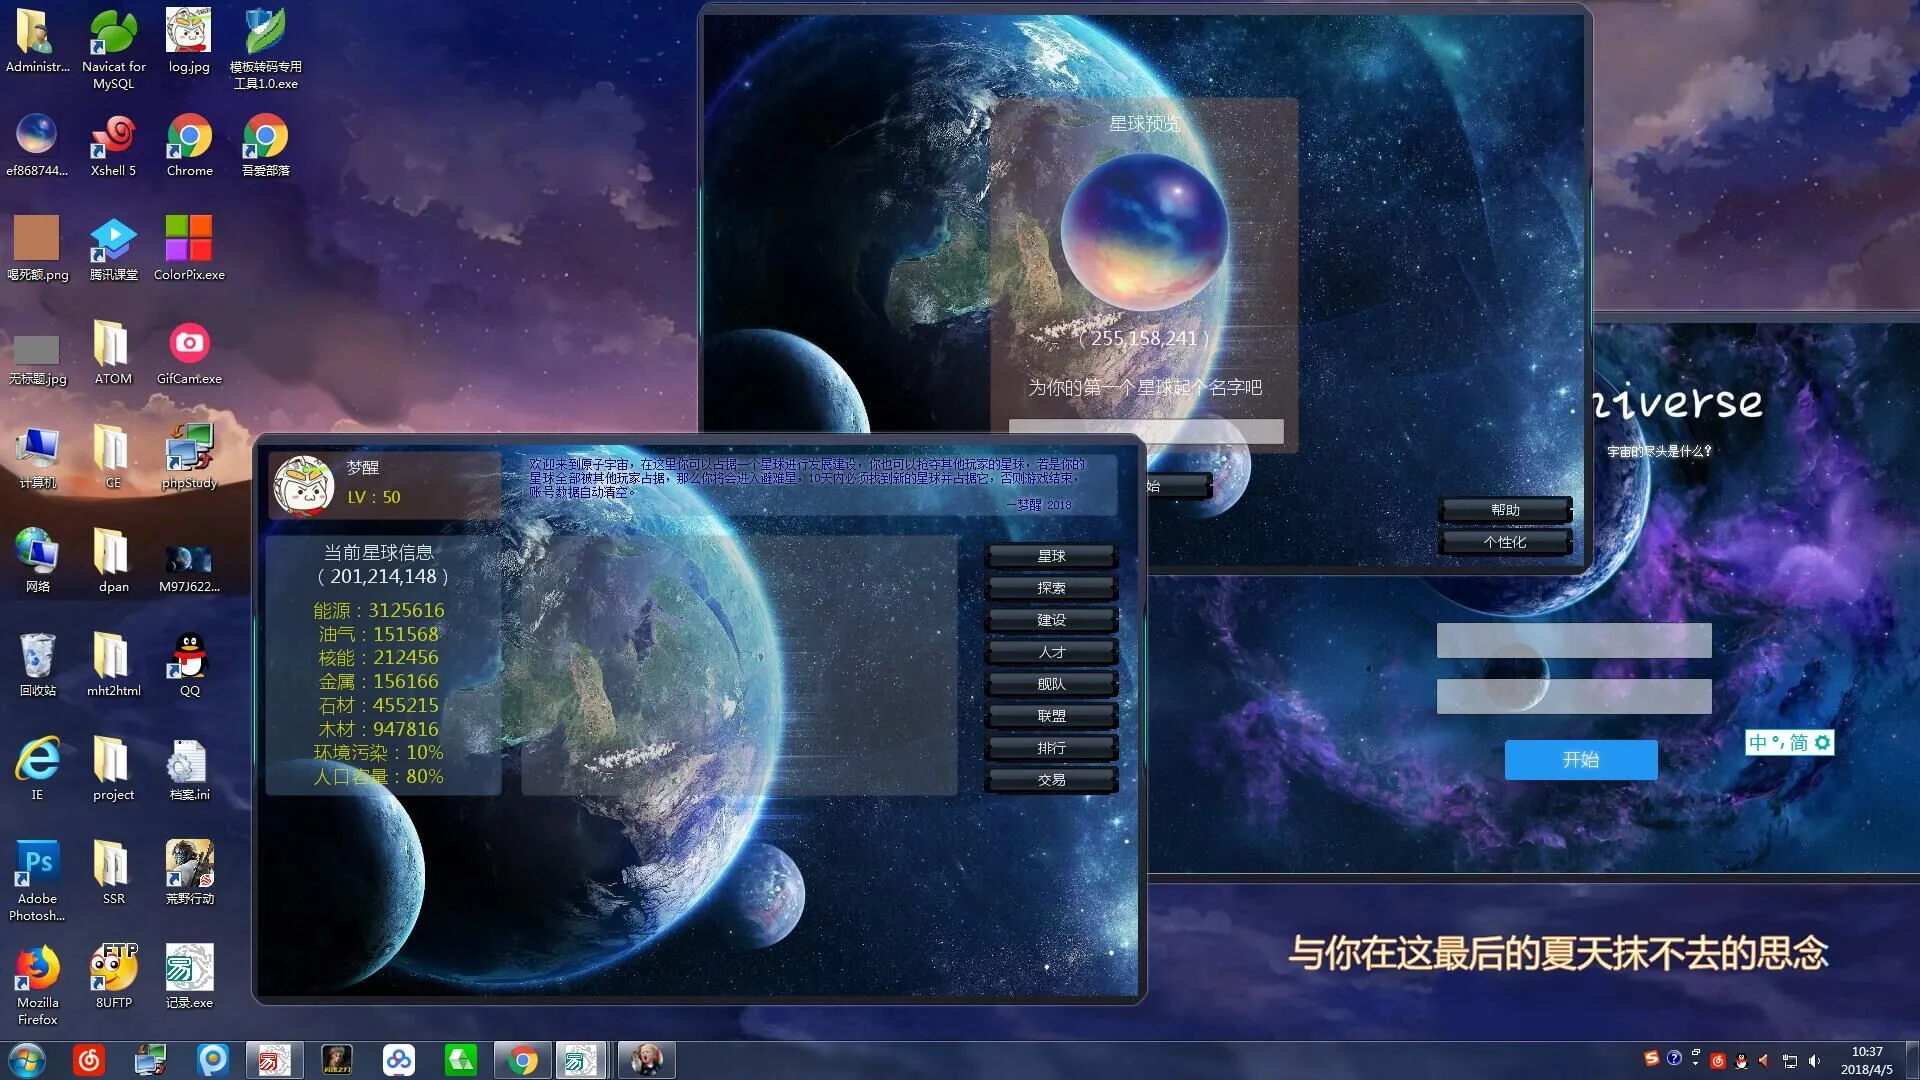Click the QQ penguin tray icon
The image size is (1920, 1080).
click(x=1741, y=1061)
